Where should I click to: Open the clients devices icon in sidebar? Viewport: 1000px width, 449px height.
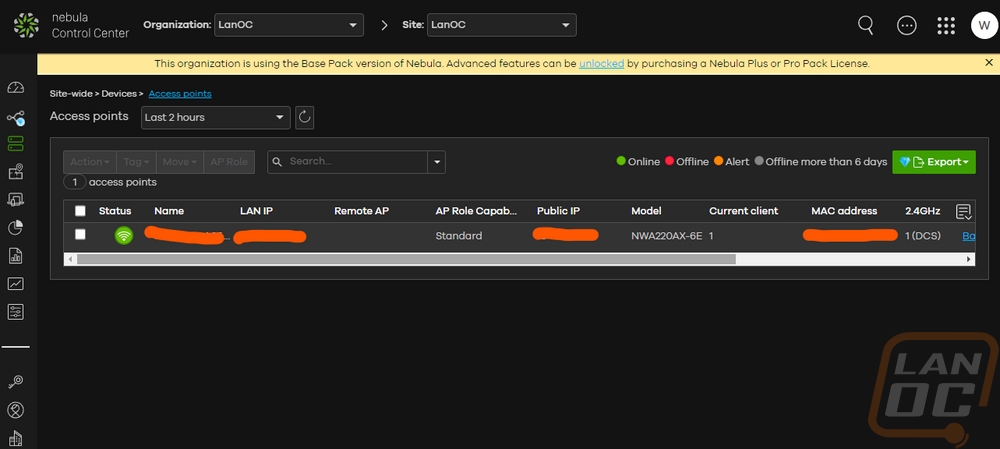(x=15, y=200)
